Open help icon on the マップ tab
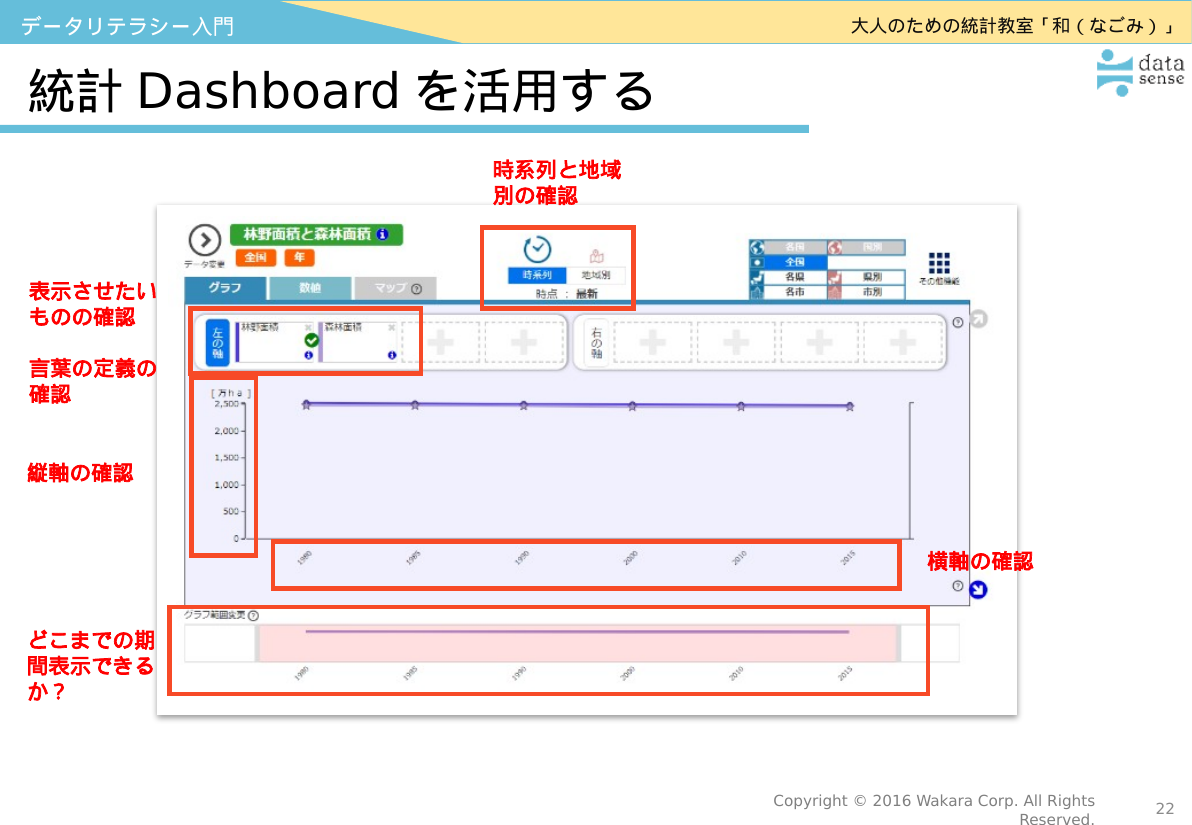The image size is (1192, 825). pos(417,289)
